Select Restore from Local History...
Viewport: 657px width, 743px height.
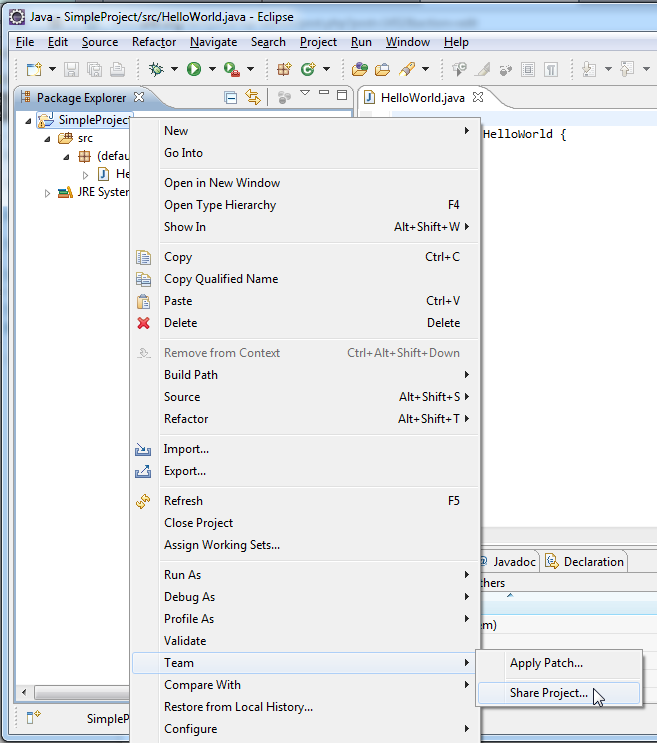[x=306, y=707]
